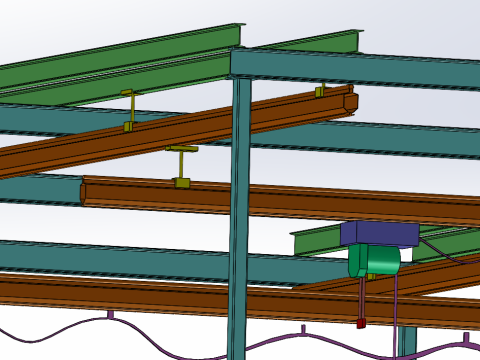Select the tall teal vertical column
Image resolution: width=480 pixels, height=360 pixels.
click(x=240, y=218)
